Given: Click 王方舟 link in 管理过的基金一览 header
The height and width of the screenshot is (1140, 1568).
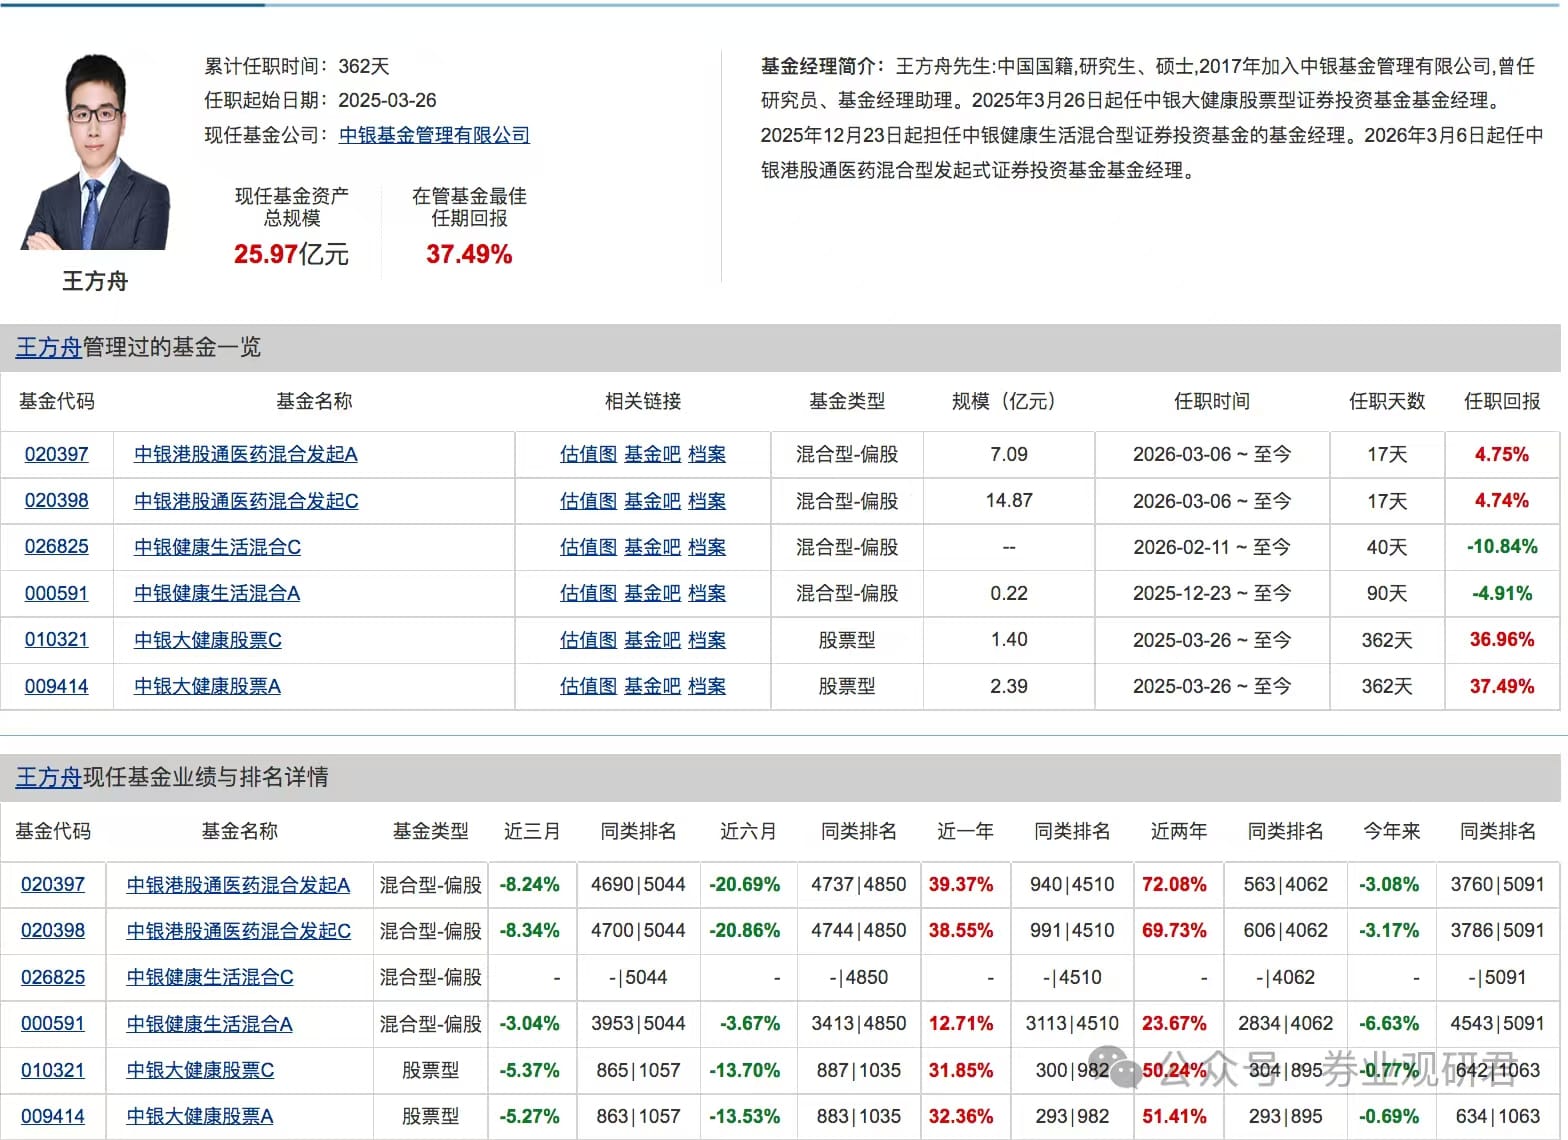Looking at the screenshot, I should coord(48,347).
